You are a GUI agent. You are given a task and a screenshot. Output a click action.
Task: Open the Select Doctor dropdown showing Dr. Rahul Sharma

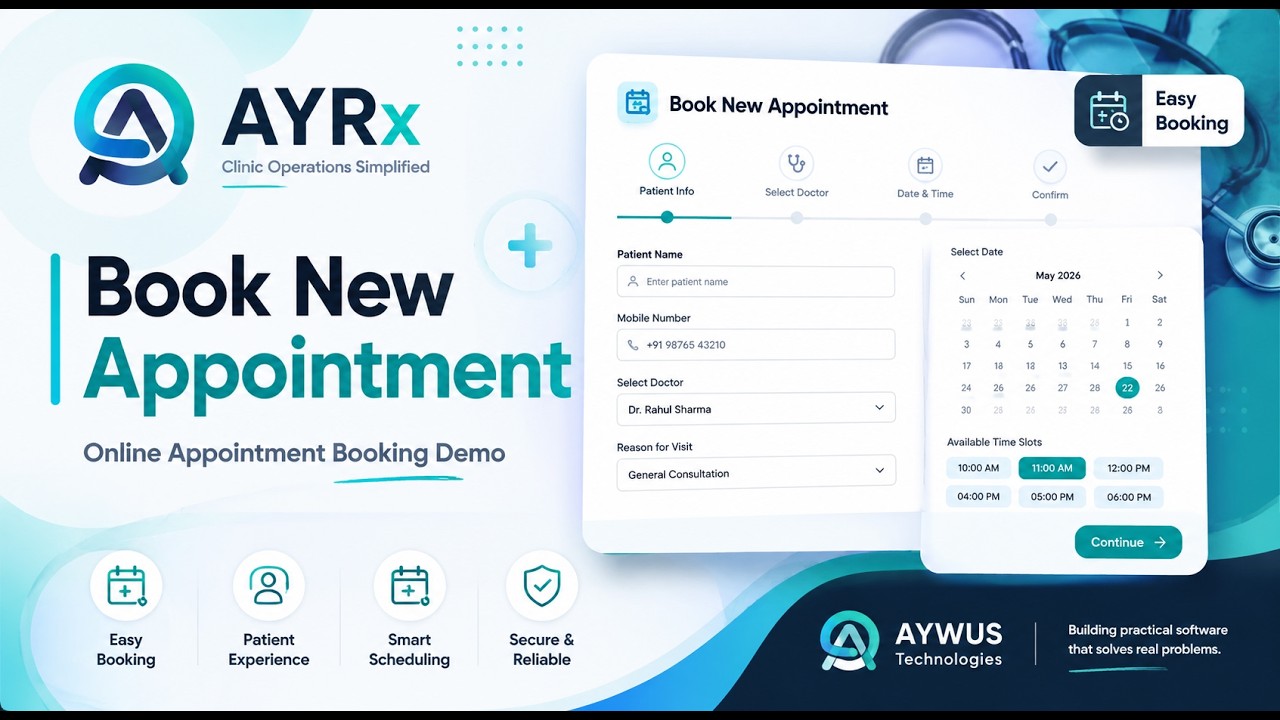[x=756, y=408]
